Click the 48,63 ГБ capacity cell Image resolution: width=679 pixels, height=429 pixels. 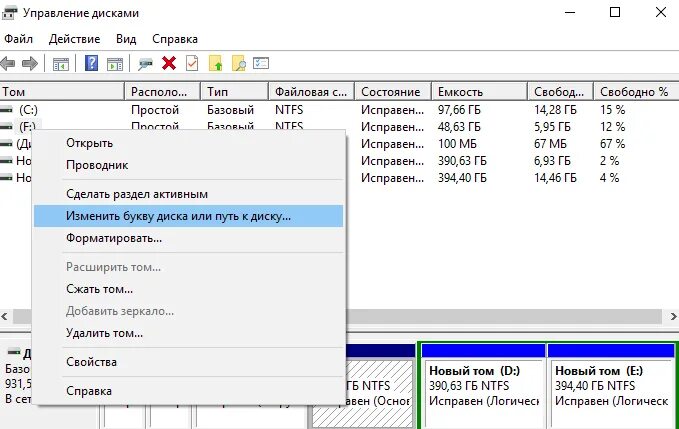tap(459, 127)
